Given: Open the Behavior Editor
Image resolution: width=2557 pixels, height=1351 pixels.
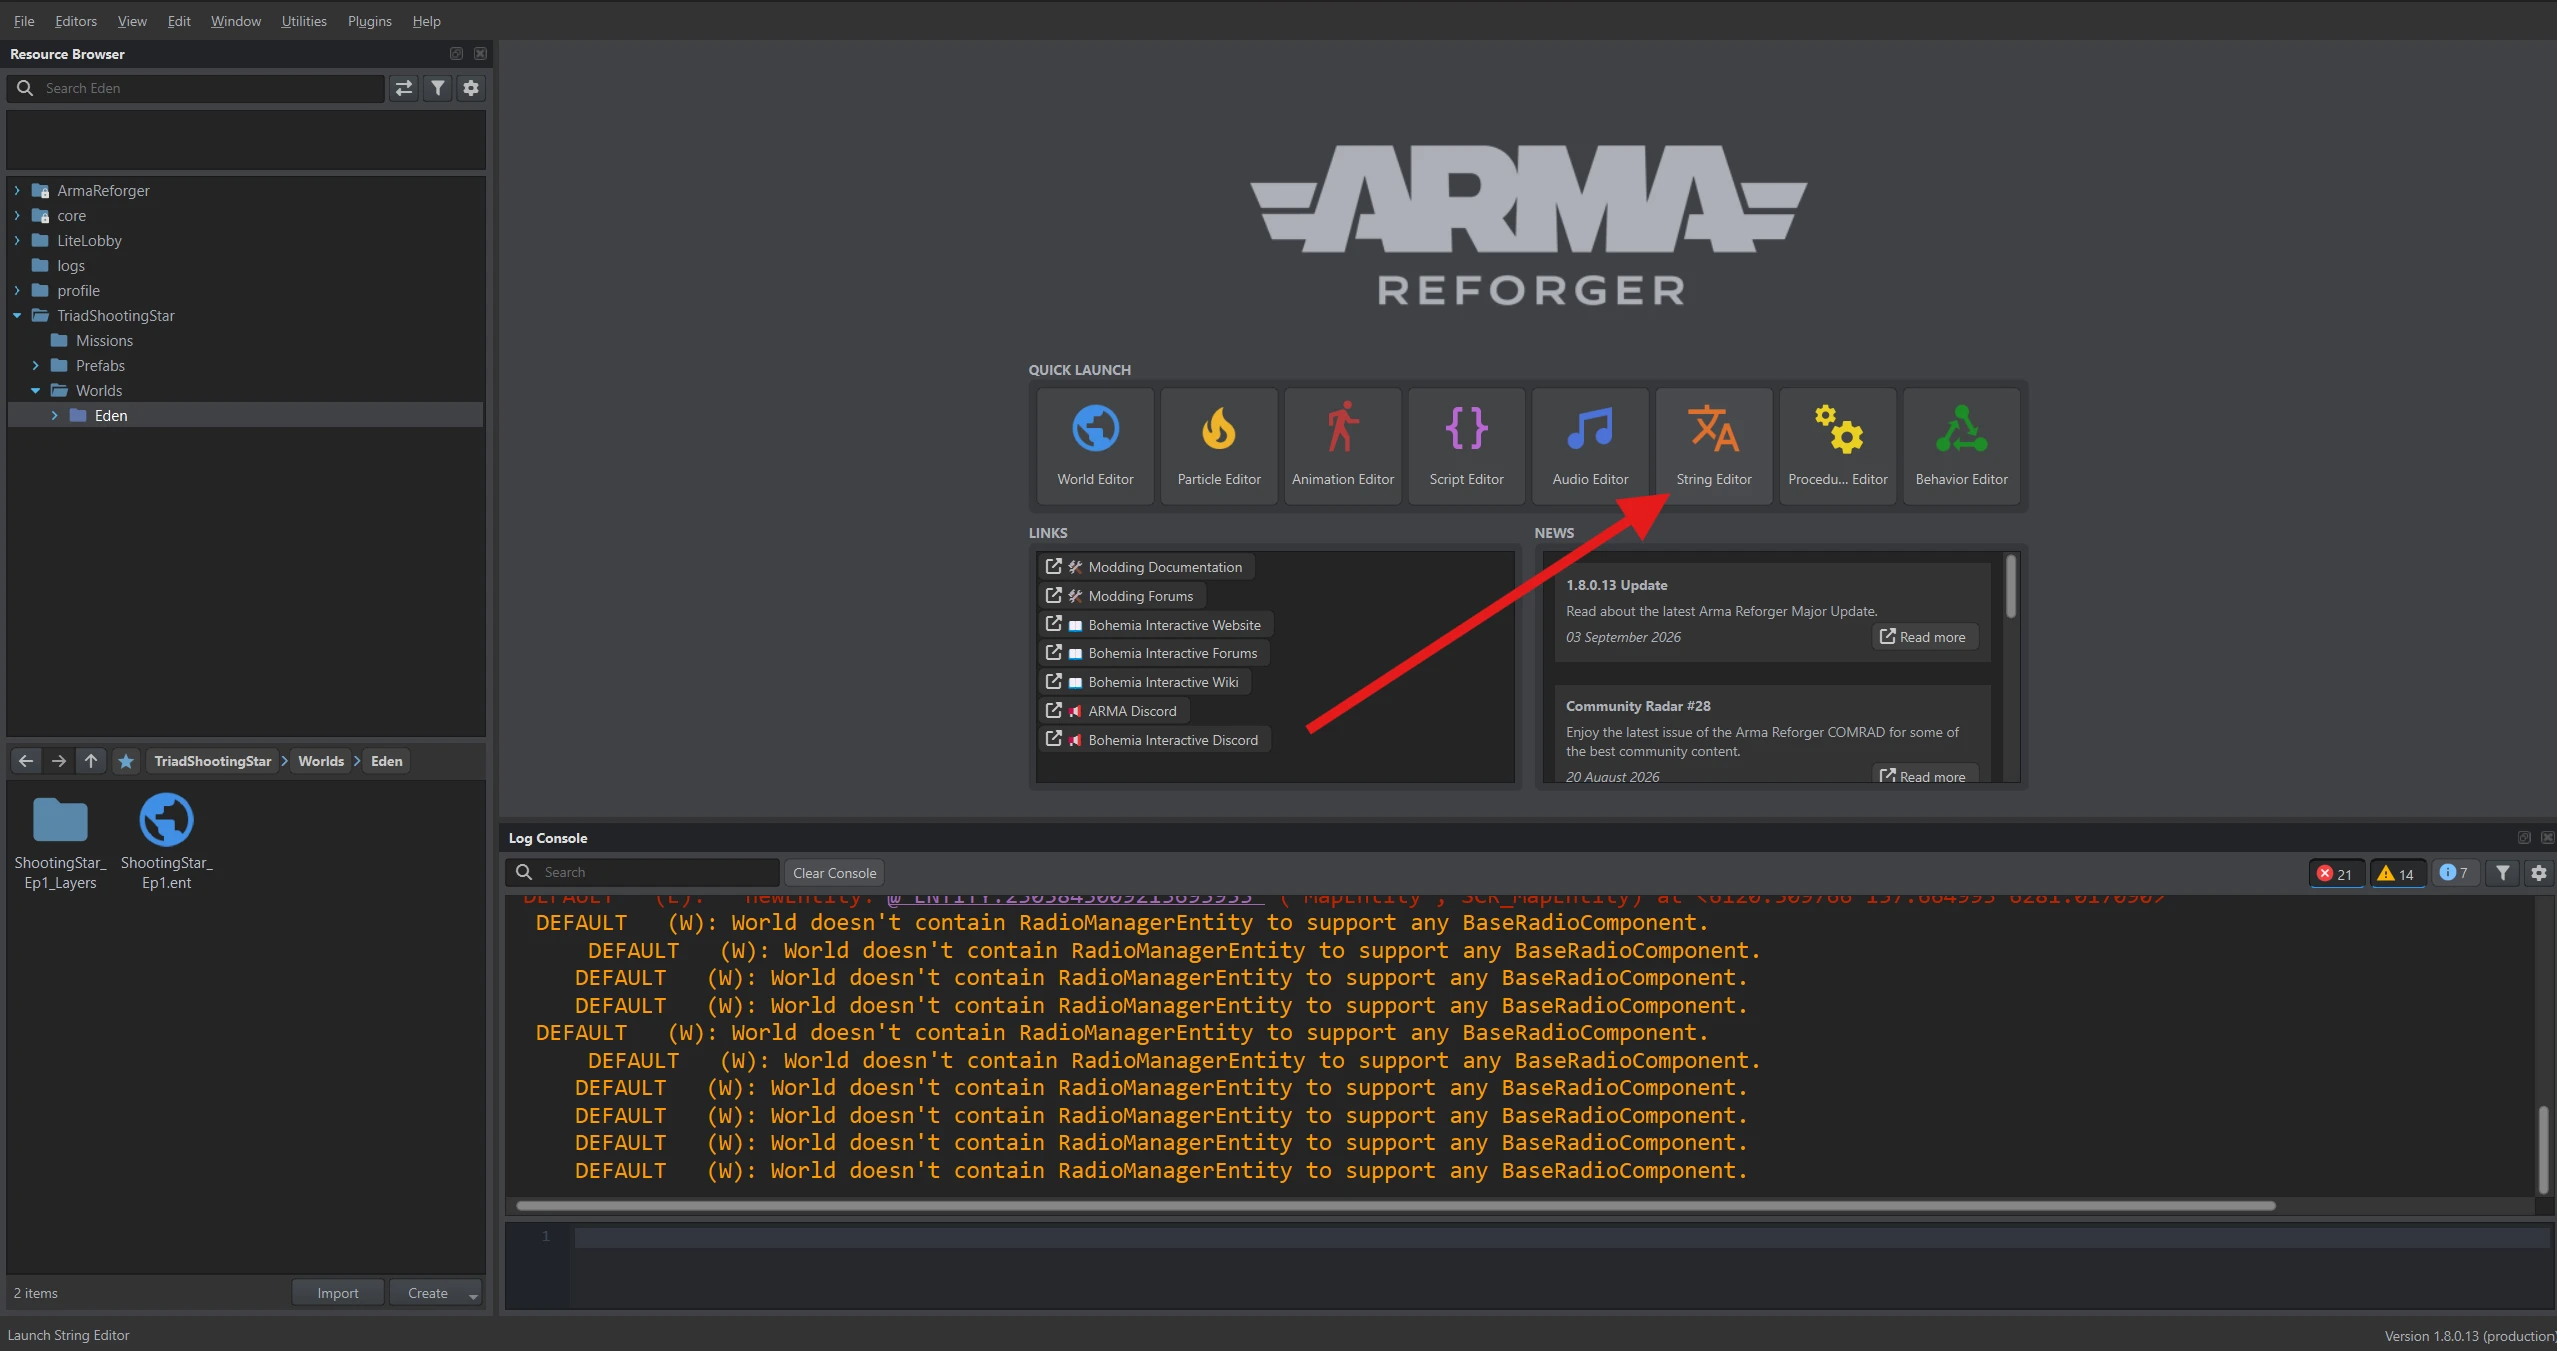Looking at the screenshot, I should pyautogui.click(x=1961, y=446).
